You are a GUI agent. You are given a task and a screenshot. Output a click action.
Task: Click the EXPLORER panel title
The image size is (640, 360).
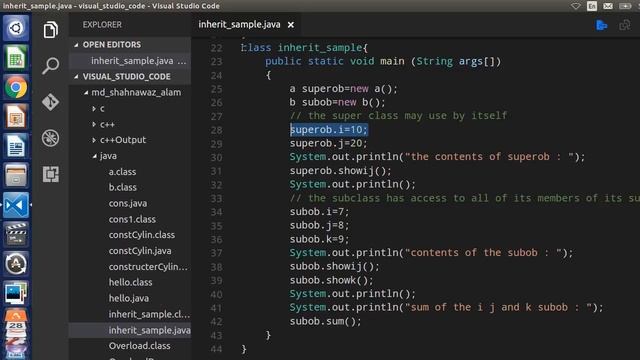102,24
